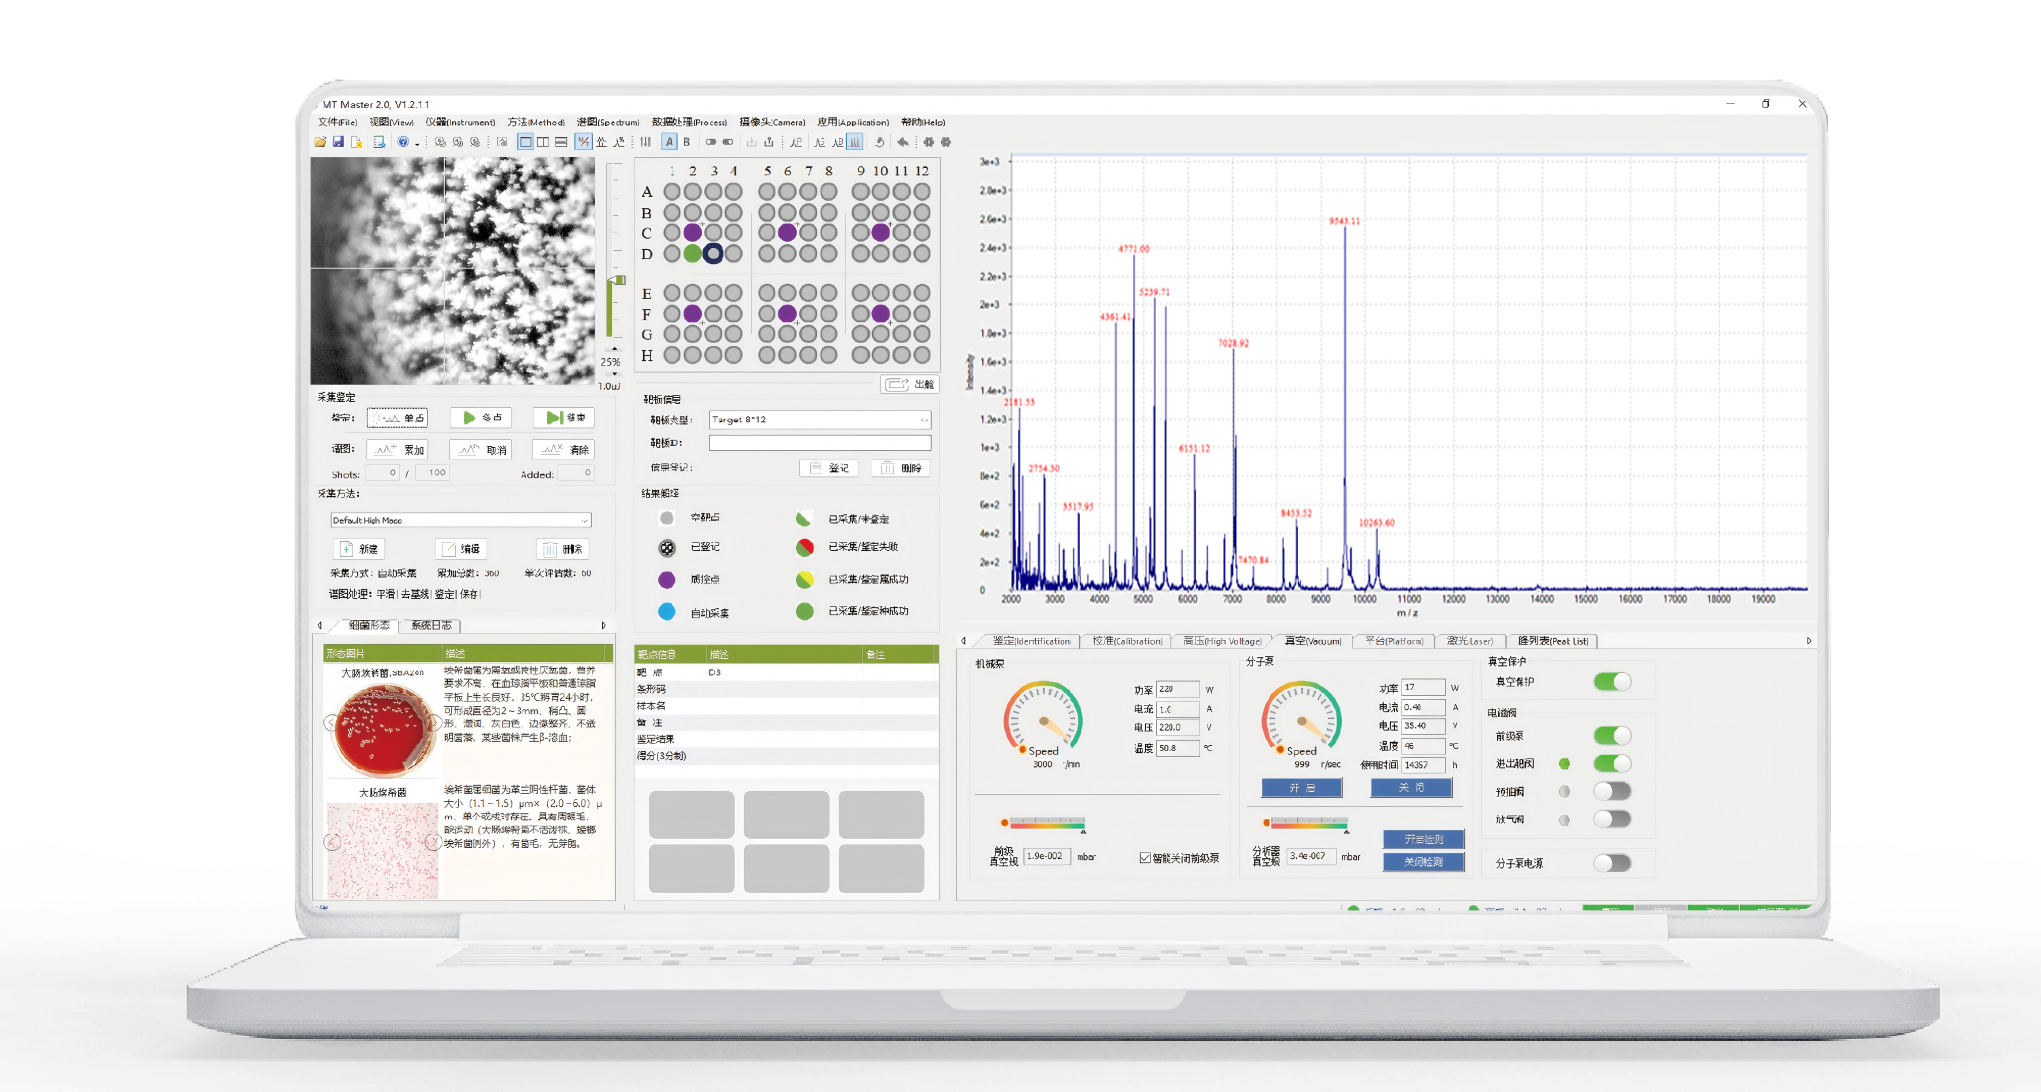Click the 'B' spectrum toolbar icon
Screen dimensions: 2041x1092
(x=687, y=142)
